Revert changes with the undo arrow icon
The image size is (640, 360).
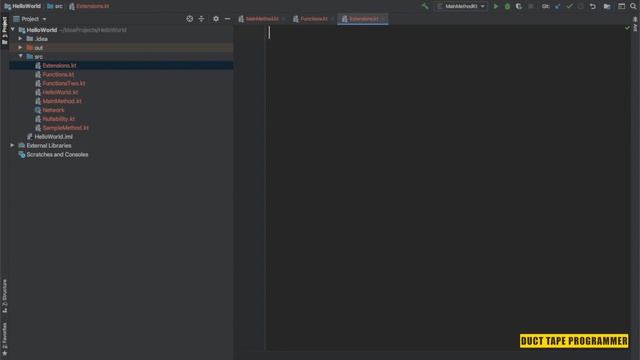pos(593,6)
